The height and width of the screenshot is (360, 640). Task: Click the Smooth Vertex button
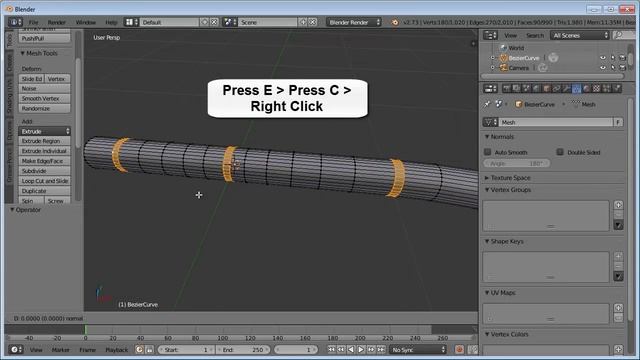click(44, 98)
